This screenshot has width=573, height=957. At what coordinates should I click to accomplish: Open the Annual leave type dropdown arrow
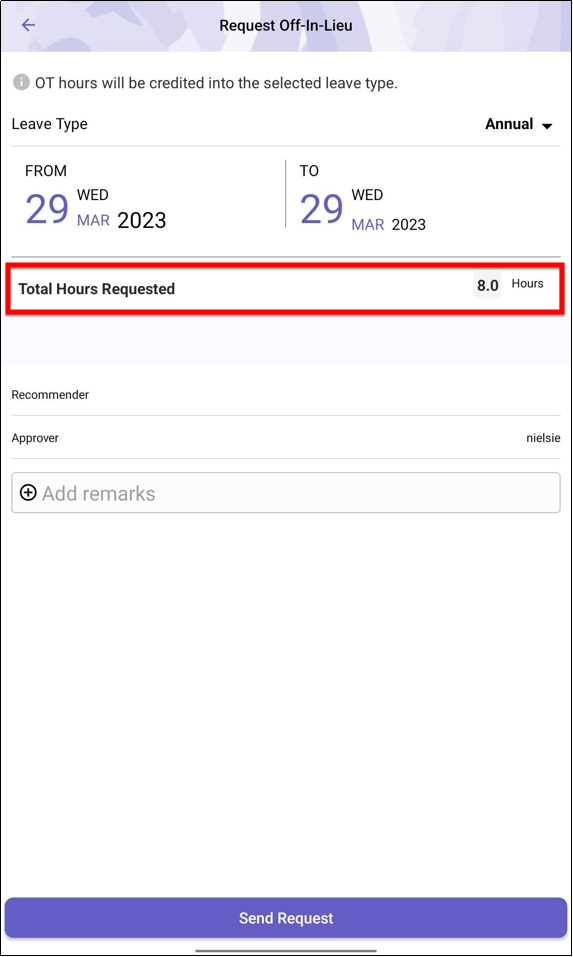tap(547, 126)
